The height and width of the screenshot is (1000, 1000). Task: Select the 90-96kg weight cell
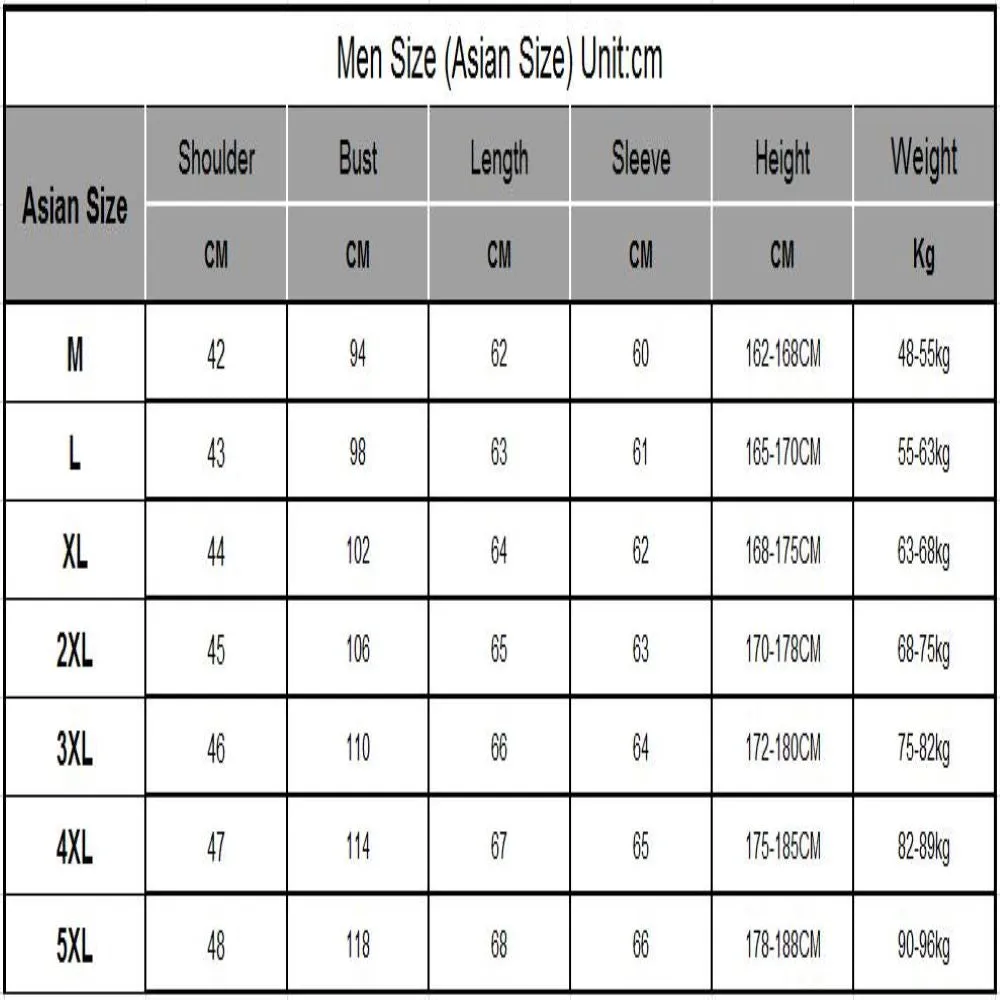(x=924, y=945)
